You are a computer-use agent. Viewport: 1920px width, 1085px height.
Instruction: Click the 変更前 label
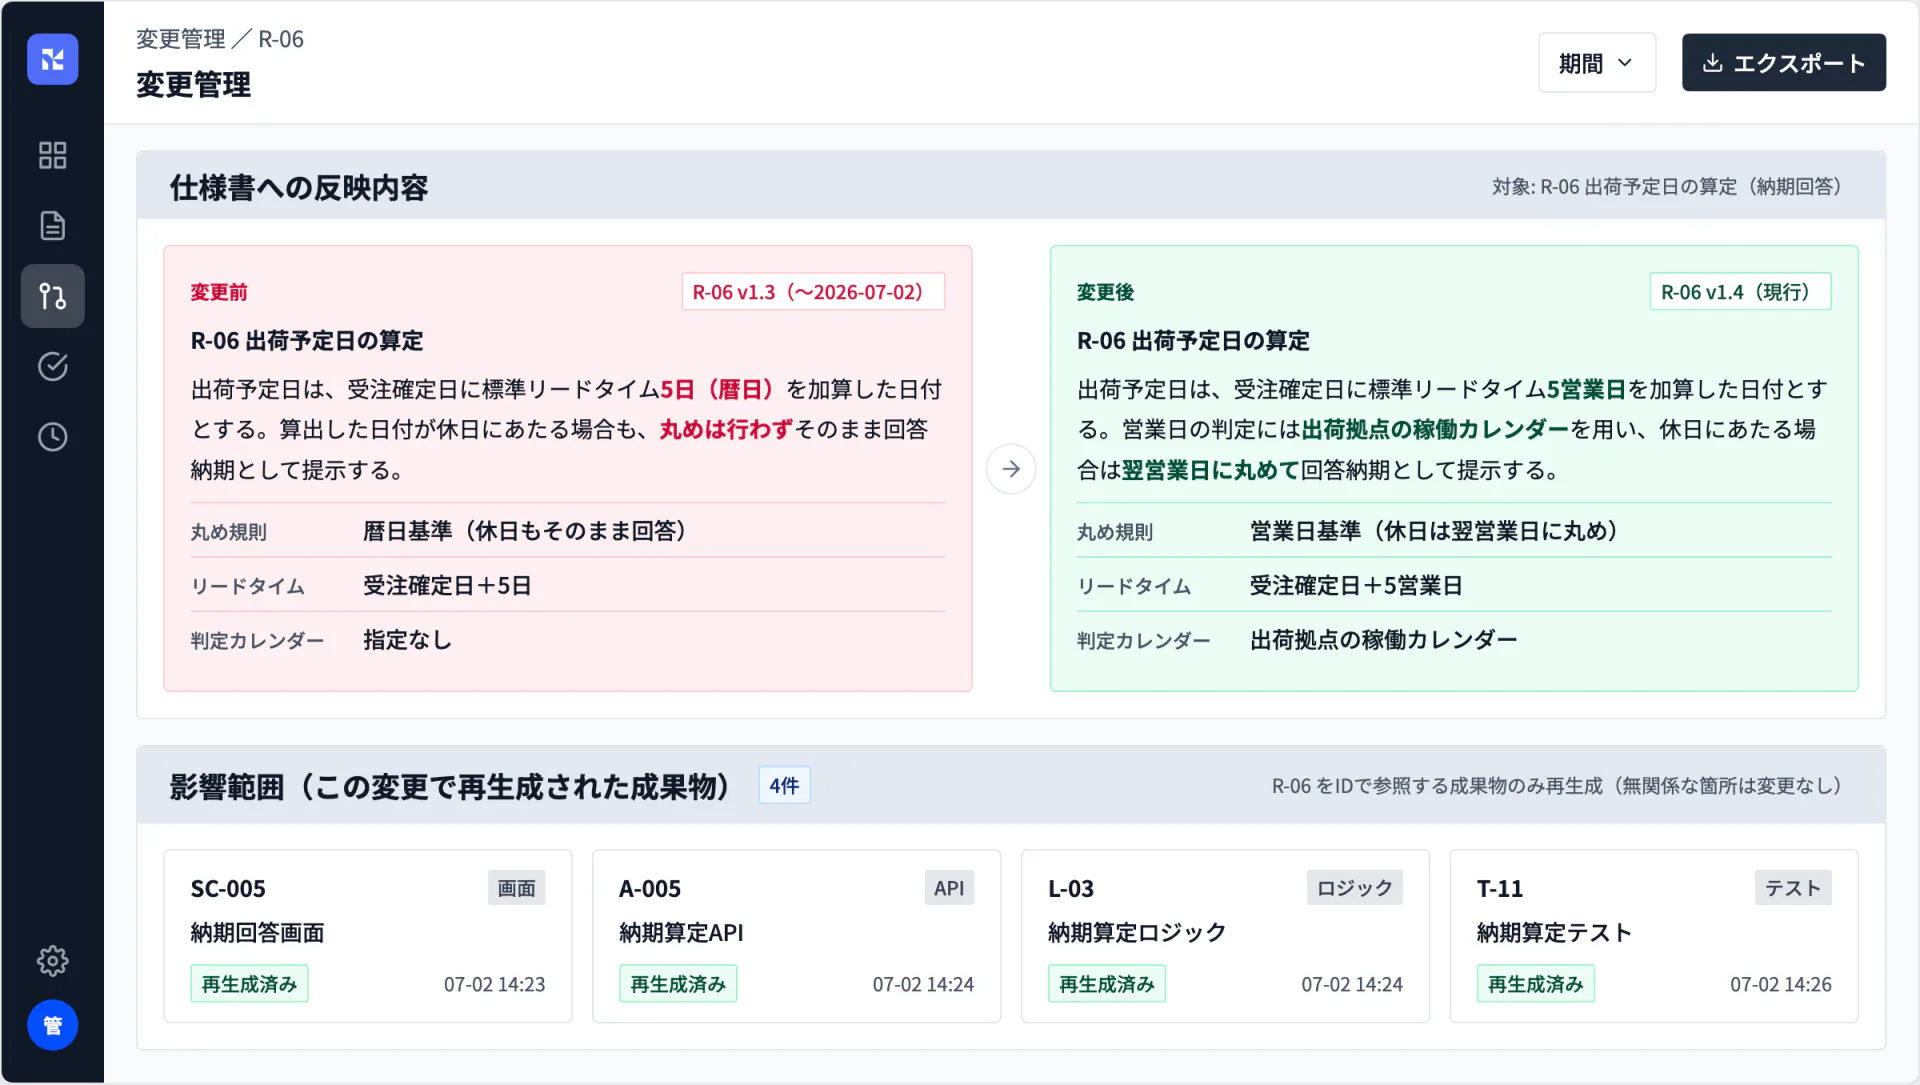[219, 292]
